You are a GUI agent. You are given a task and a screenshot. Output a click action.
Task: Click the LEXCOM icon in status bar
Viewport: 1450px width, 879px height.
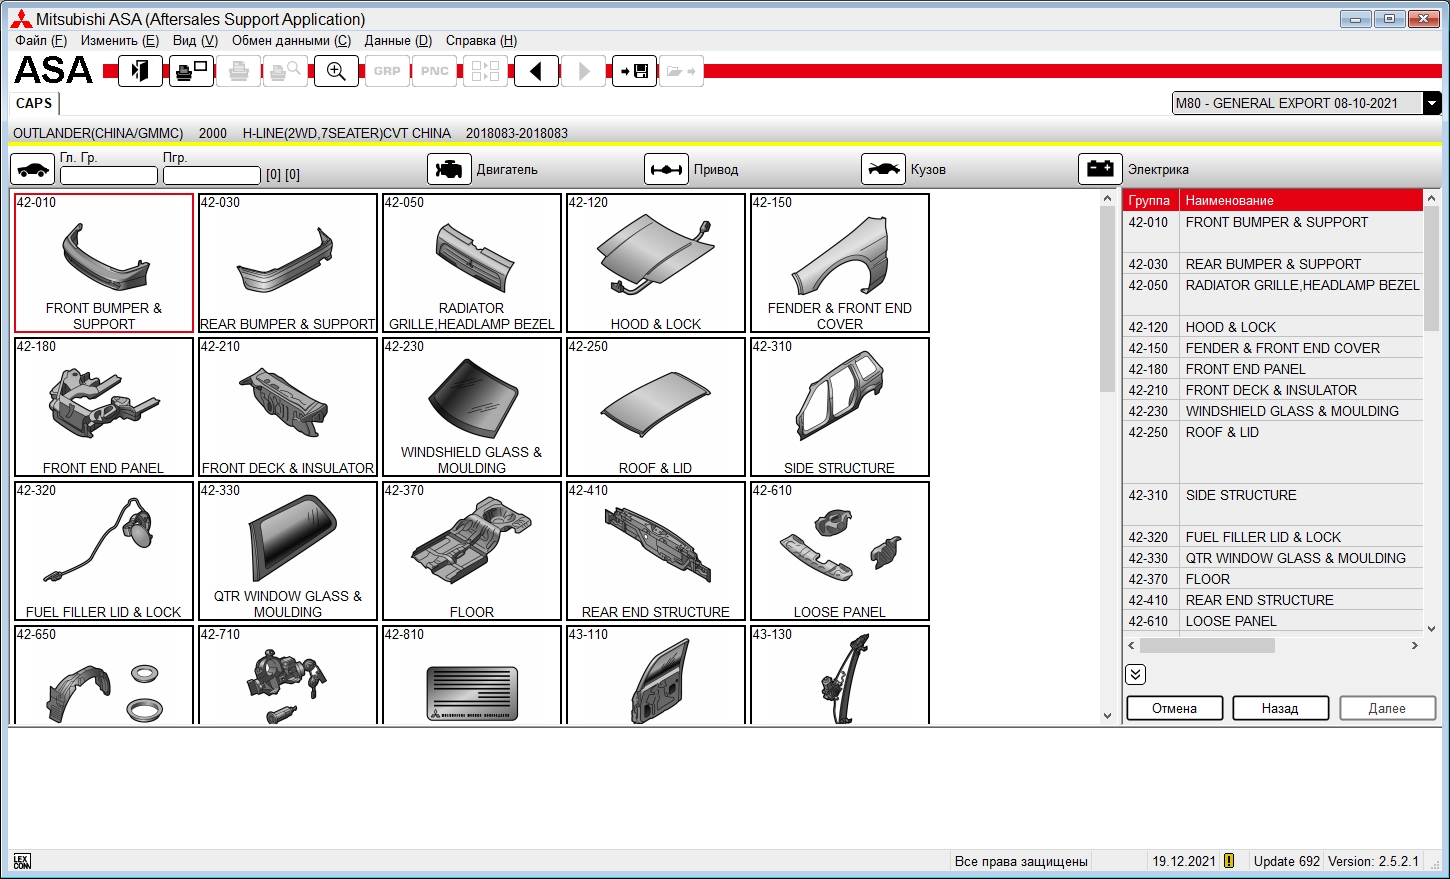point(22,861)
